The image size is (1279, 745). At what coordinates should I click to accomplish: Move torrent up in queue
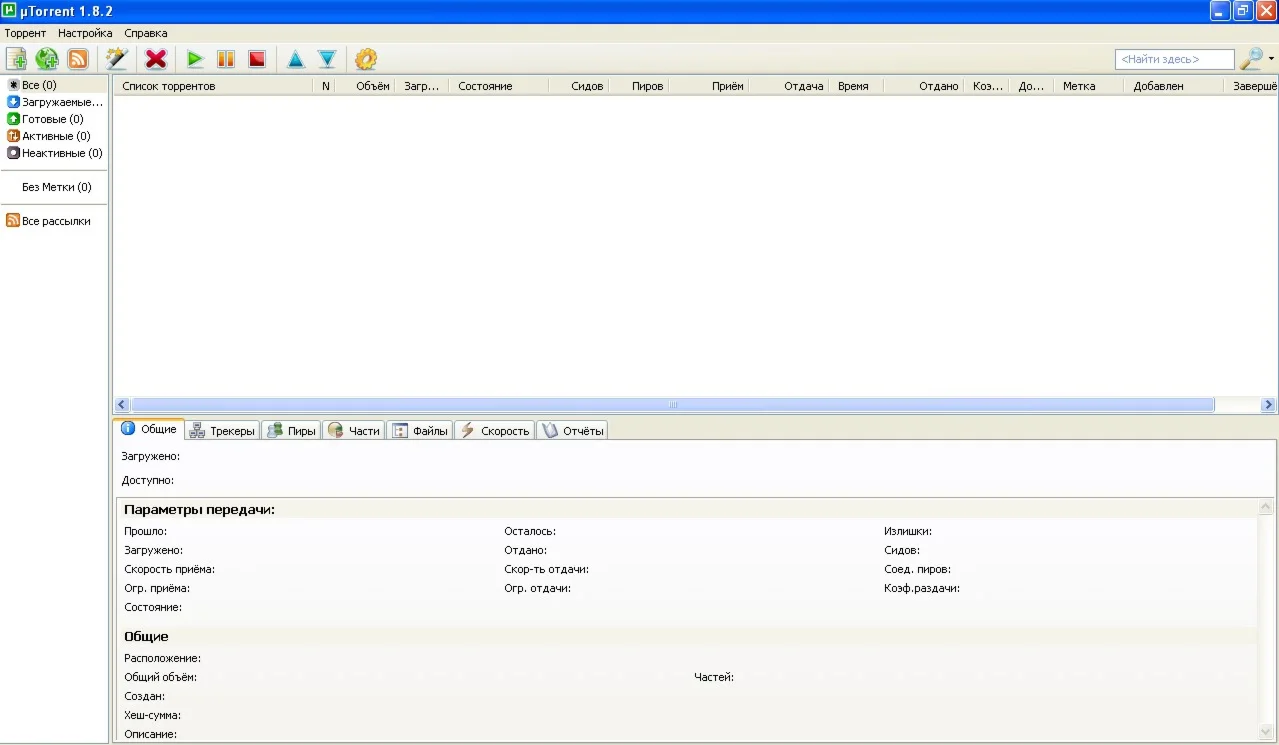(x=295, y=58)
